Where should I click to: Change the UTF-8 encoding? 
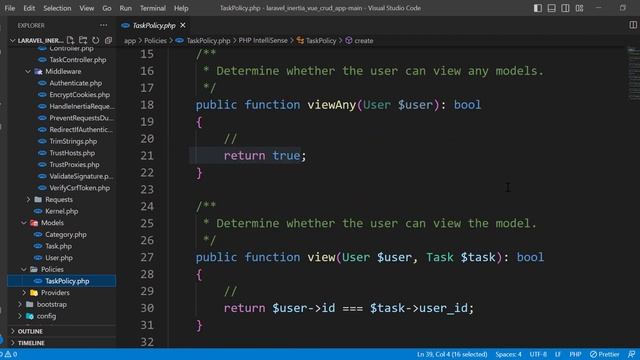click(538, 354)
